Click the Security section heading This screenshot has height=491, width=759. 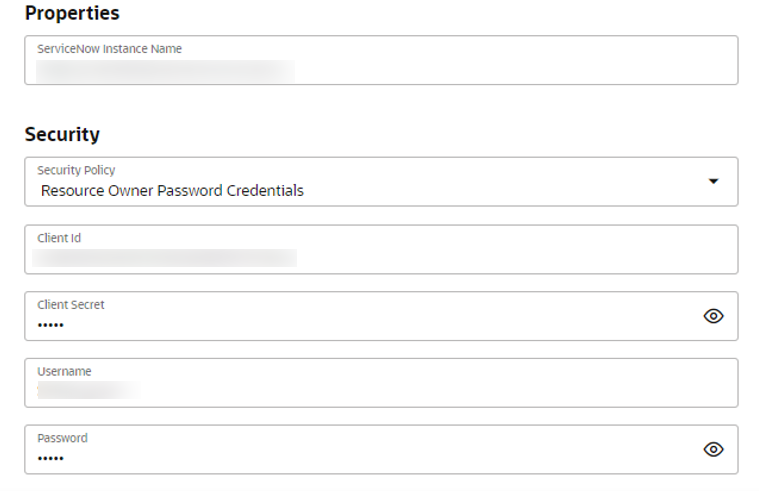click(62, 134)
